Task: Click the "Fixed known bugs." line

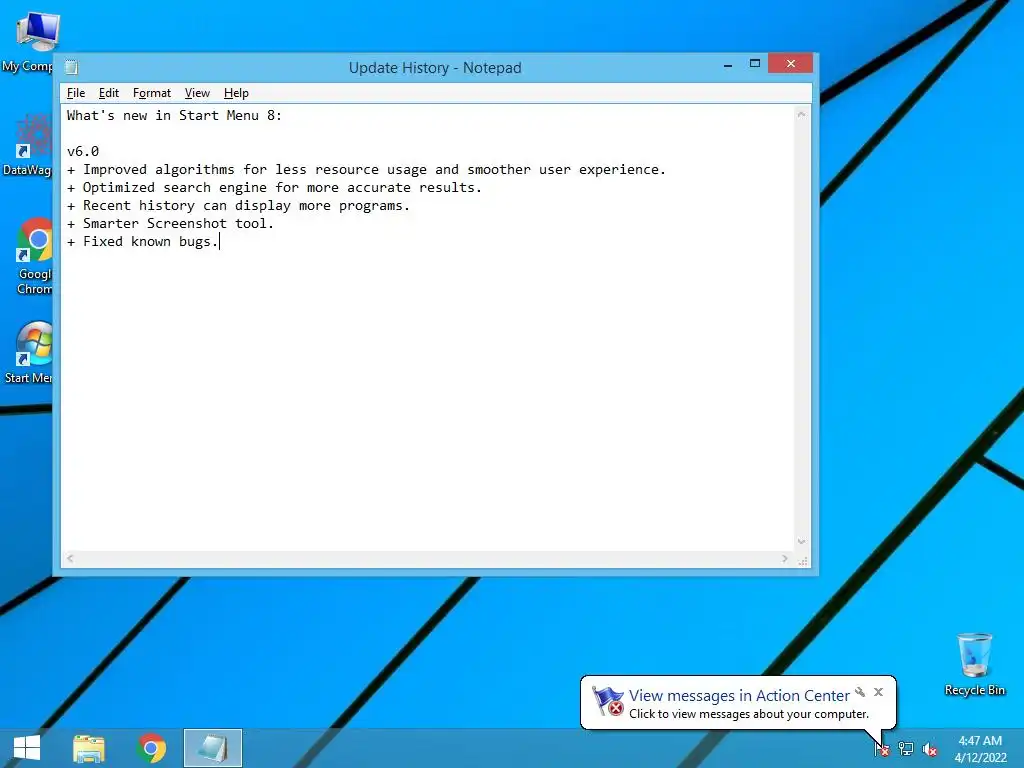Action: click(x=142, y=242)
